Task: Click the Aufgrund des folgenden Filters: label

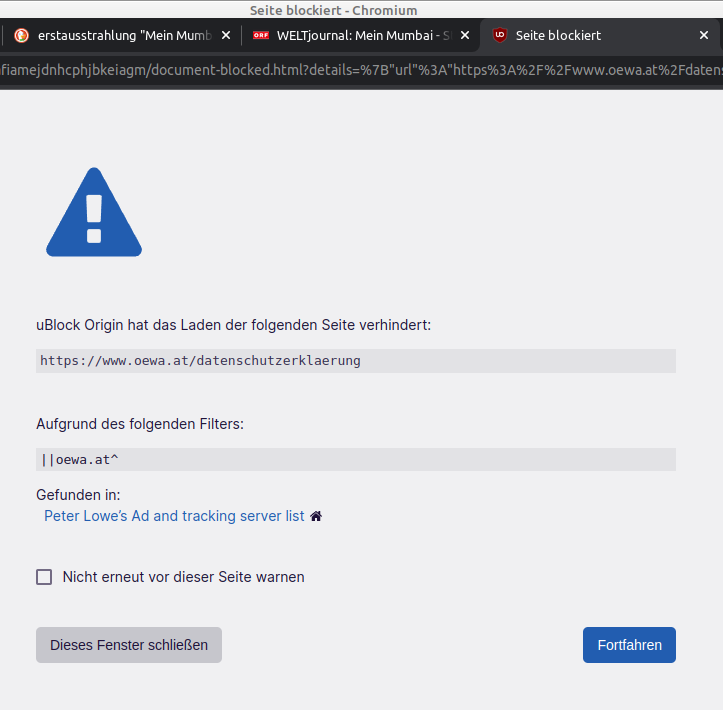Action: 140,424
